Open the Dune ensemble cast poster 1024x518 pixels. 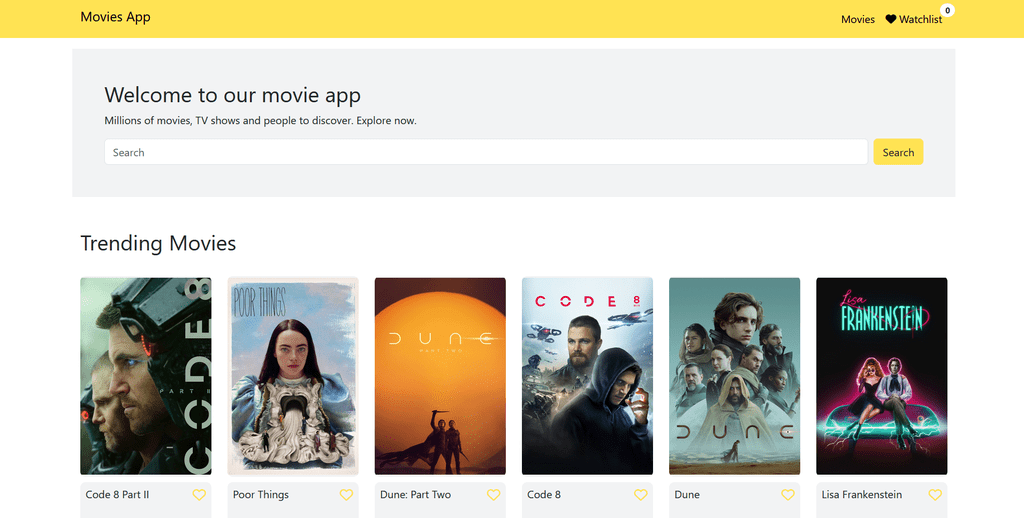point(735,376)
